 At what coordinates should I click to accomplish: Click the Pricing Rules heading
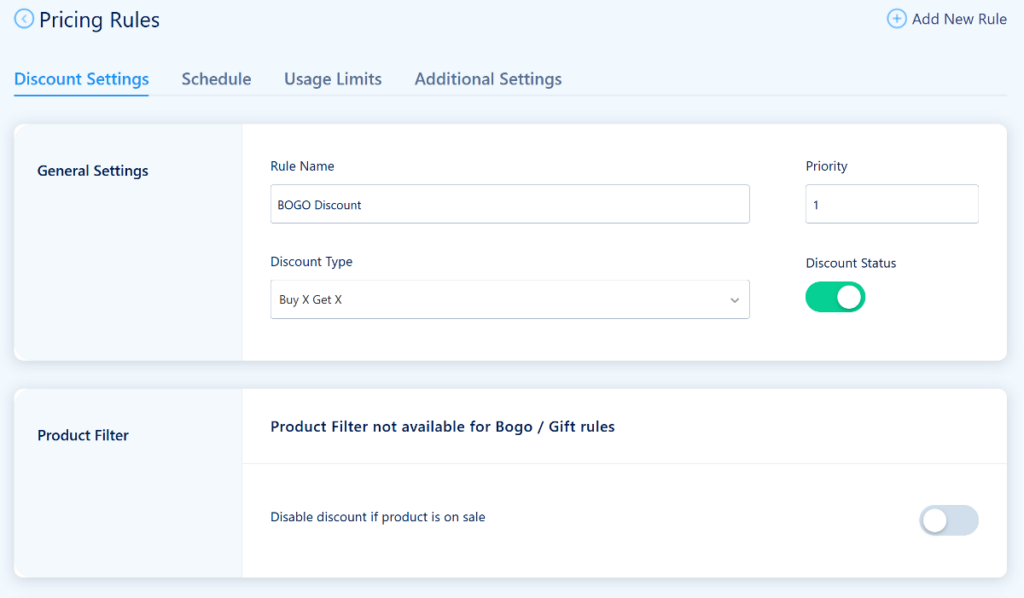pos(98,19)
